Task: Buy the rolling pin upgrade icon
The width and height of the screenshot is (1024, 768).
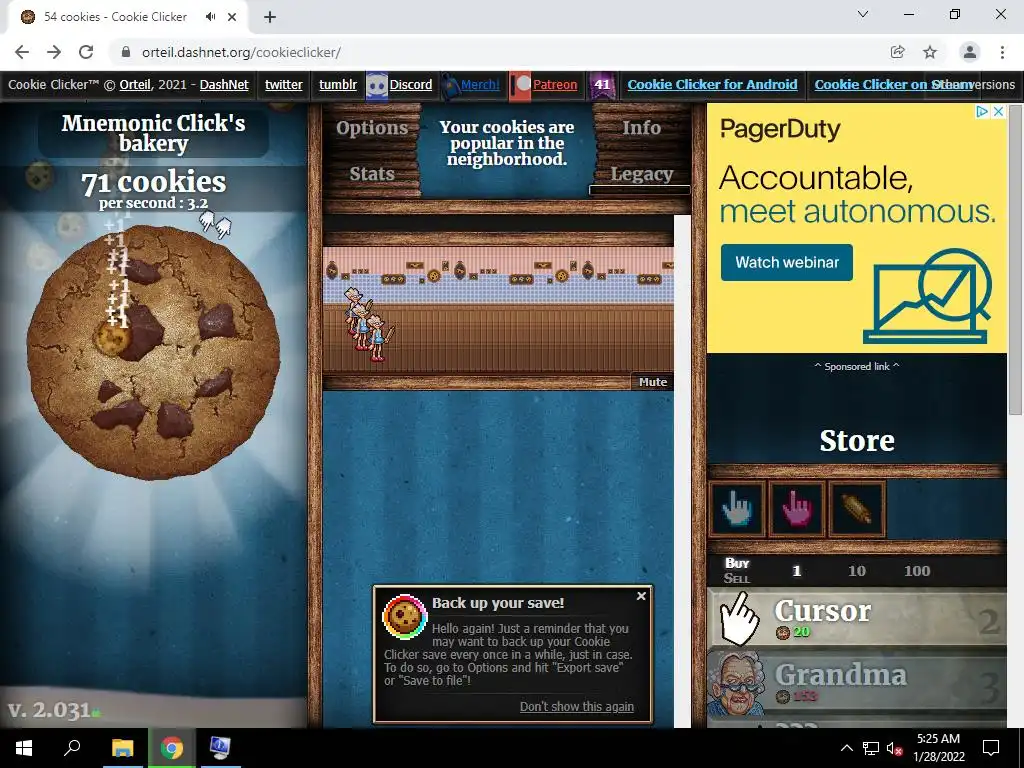Action: point(857,509)
